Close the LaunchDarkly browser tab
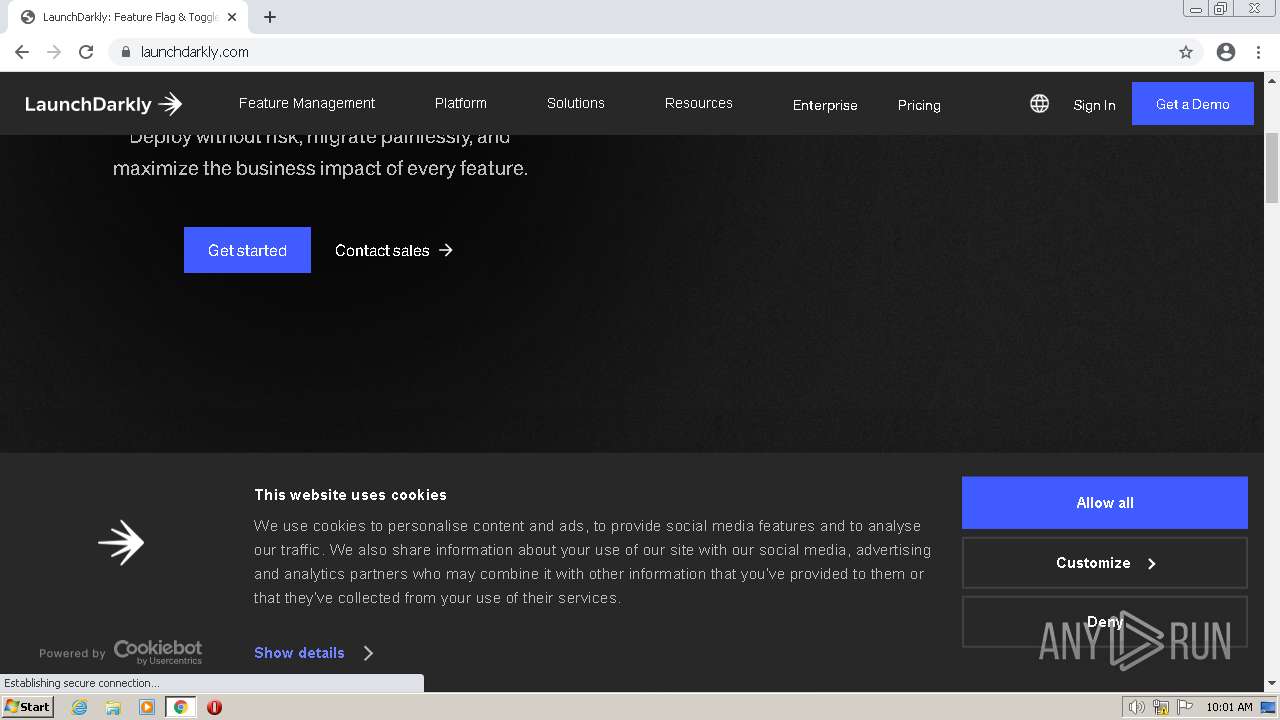The image size is (1280, 720). coord(232,17)
